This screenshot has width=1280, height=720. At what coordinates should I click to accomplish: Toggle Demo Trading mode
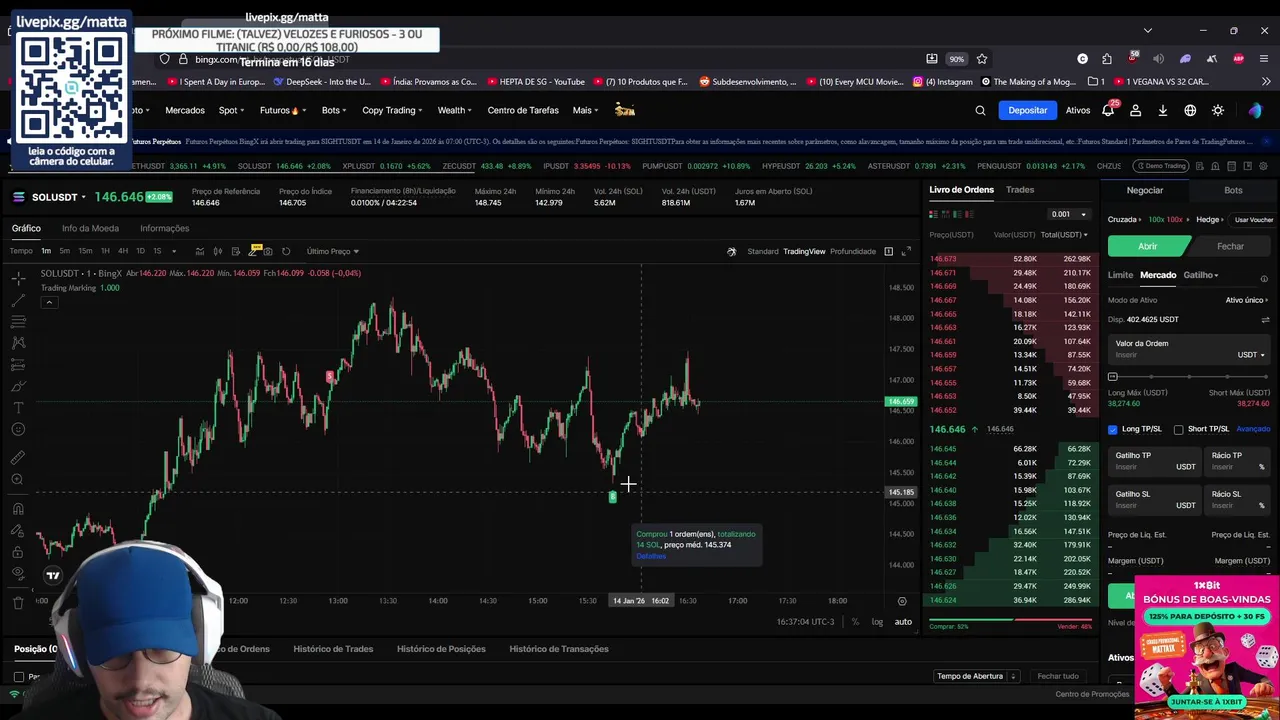[x=1160, y=166]
